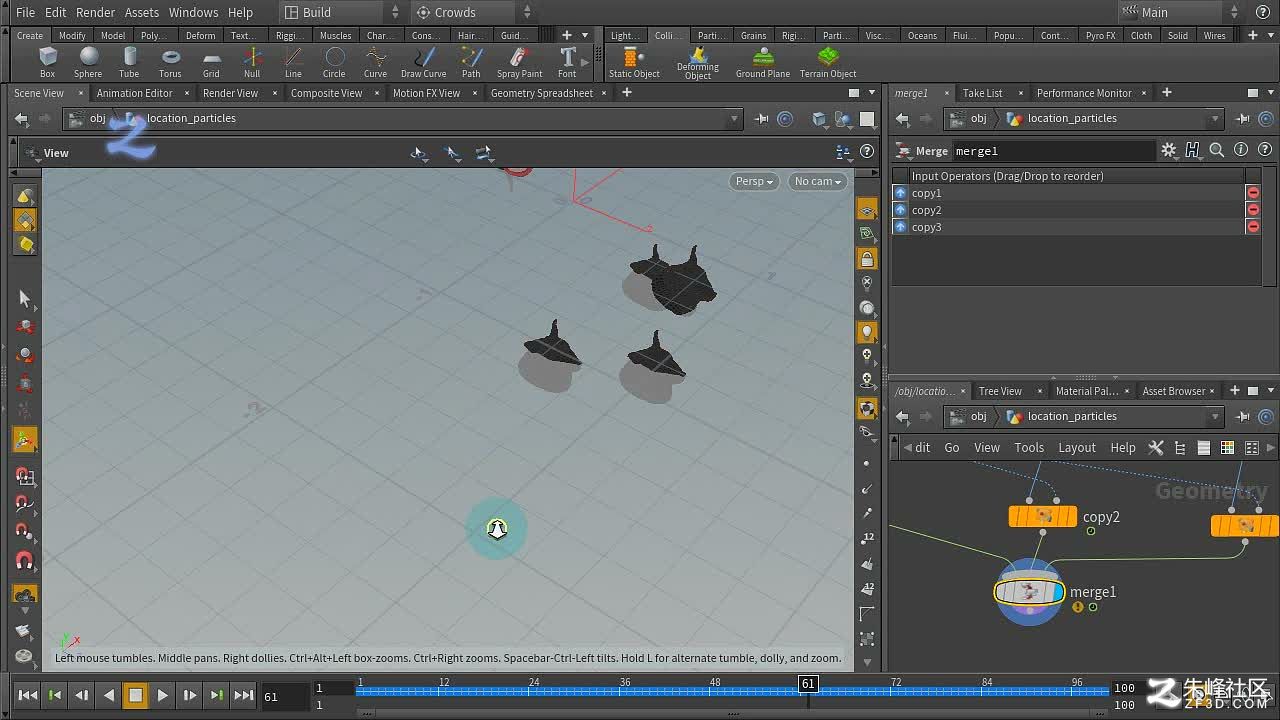
Task: Toggle copy2 input enable icon
Action: [x=901, y=210]
